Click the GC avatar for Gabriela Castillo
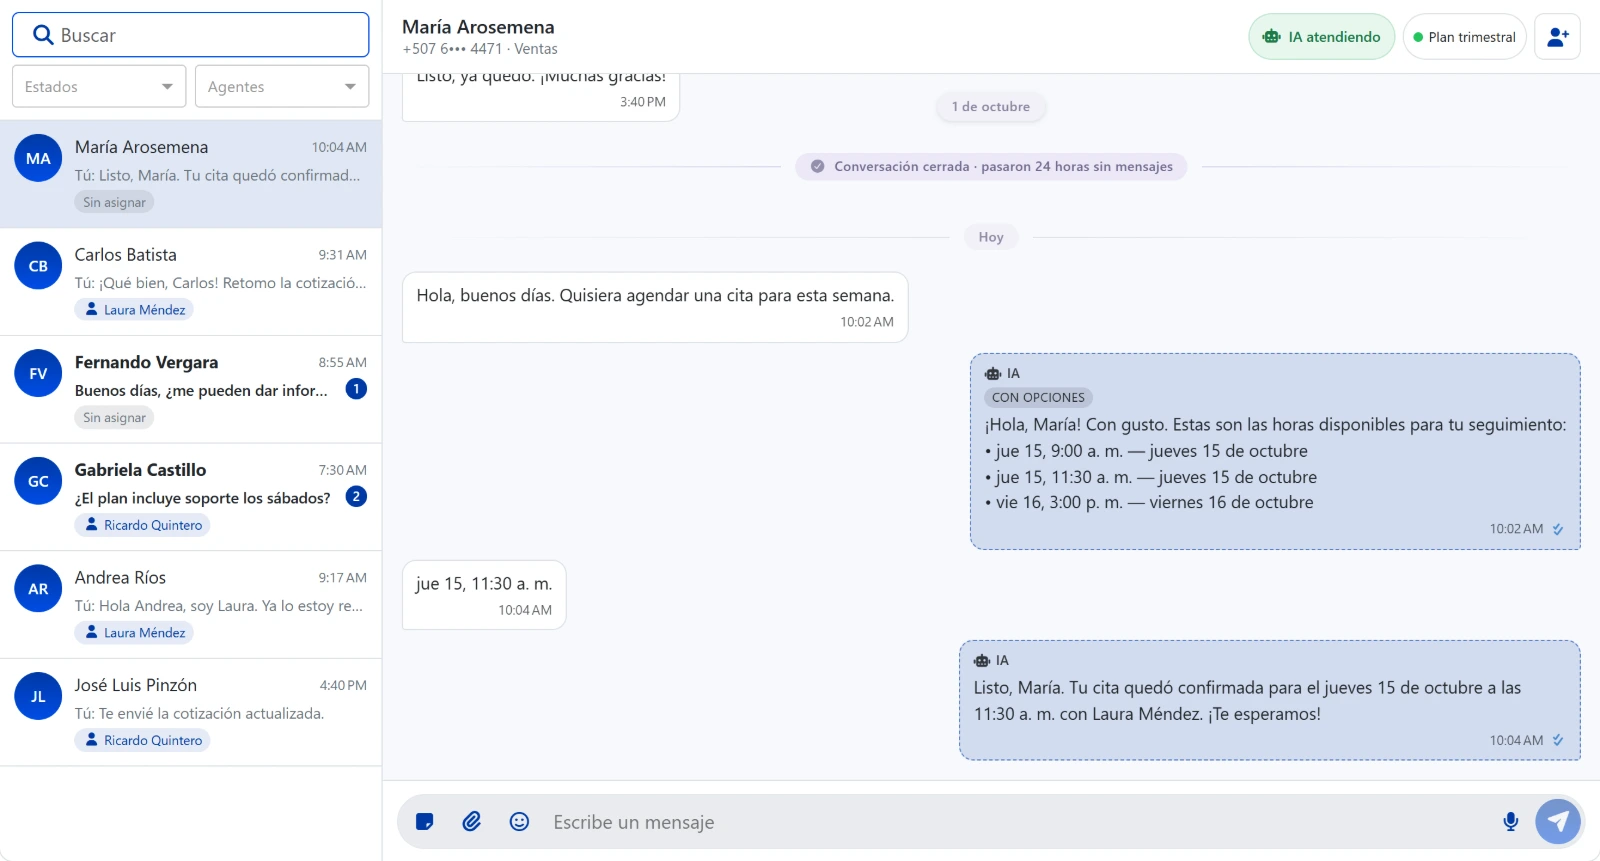Screen dimensions: 1600x861 point(38,481)
